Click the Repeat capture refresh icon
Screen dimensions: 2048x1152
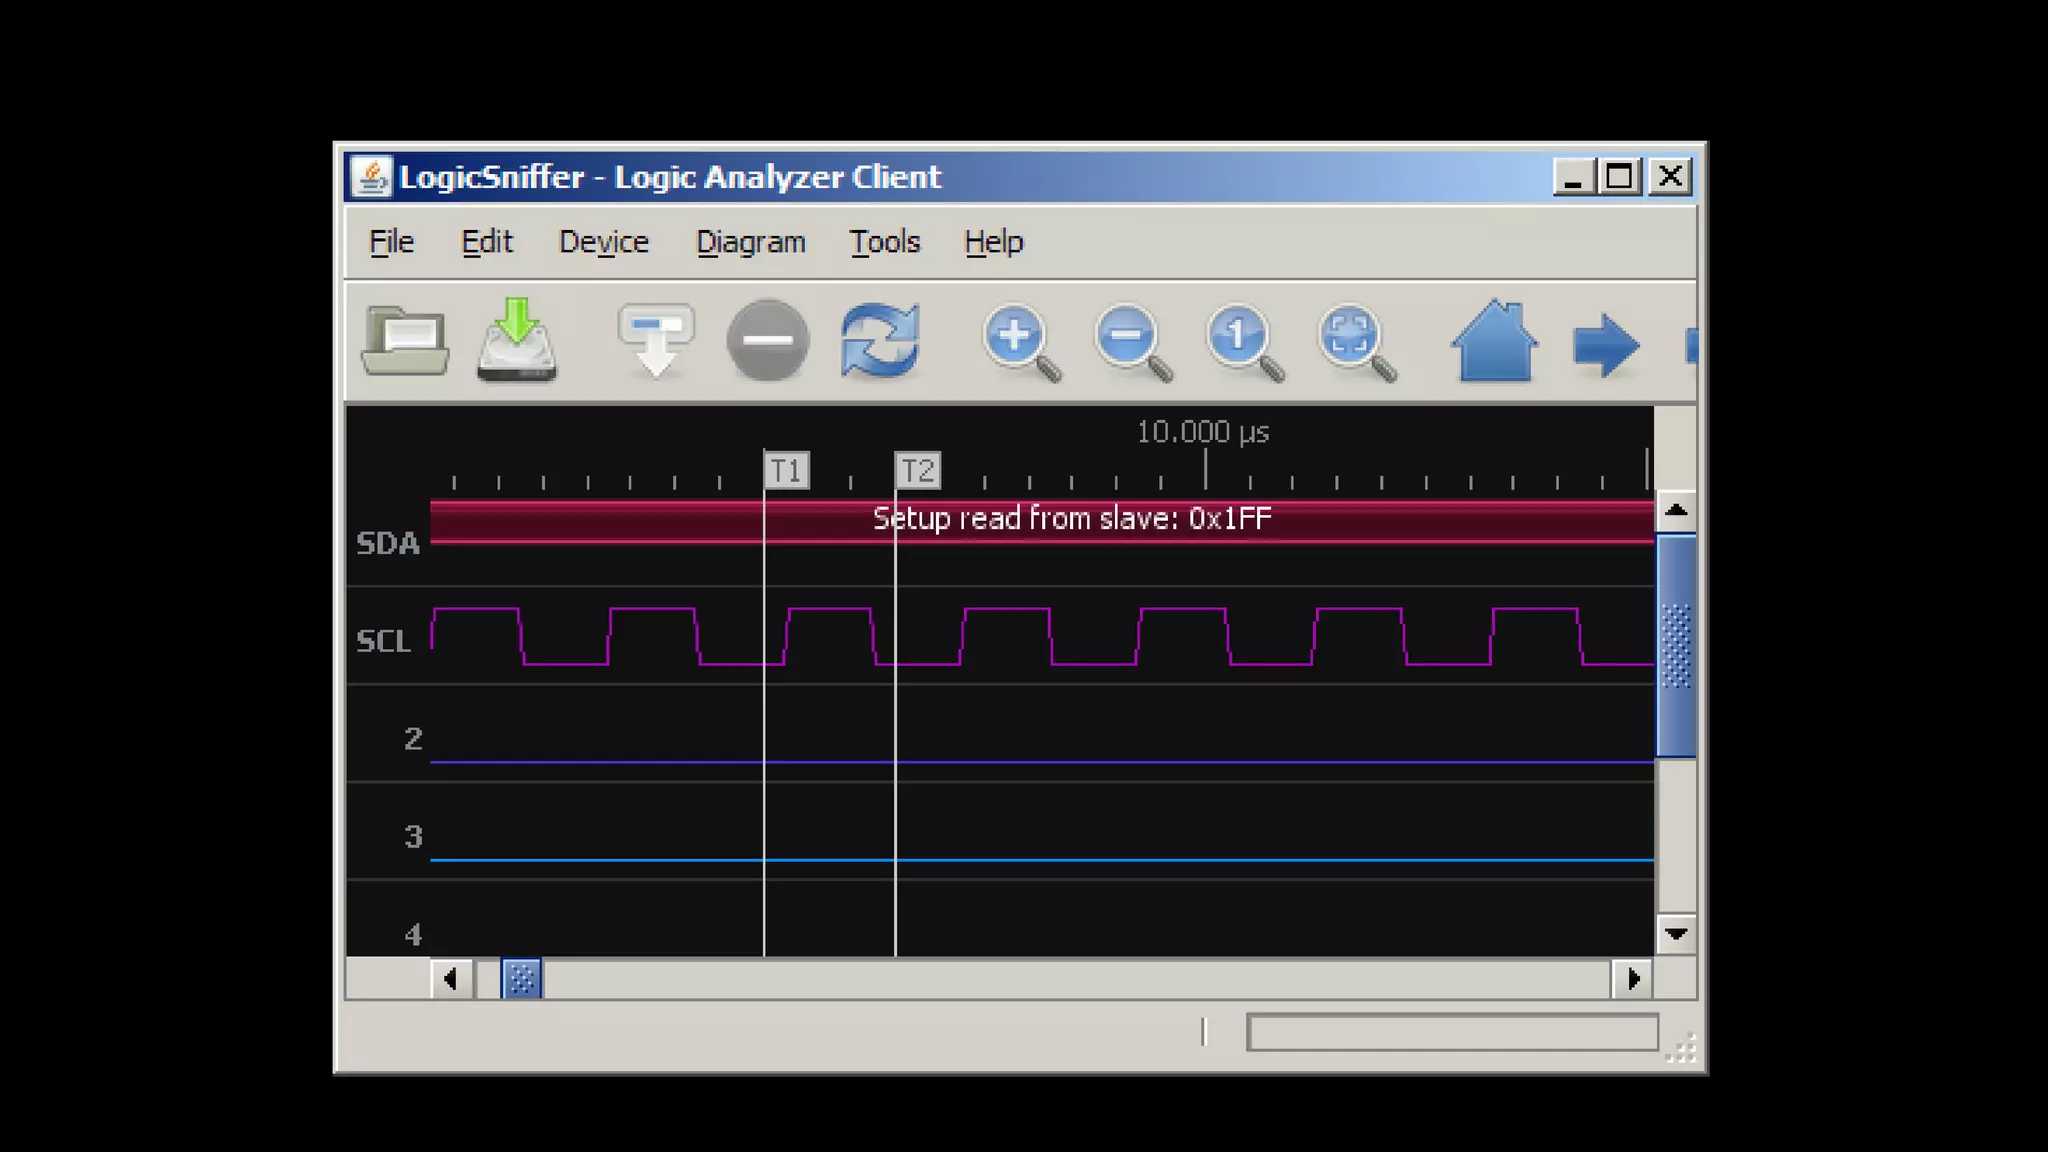880,342
